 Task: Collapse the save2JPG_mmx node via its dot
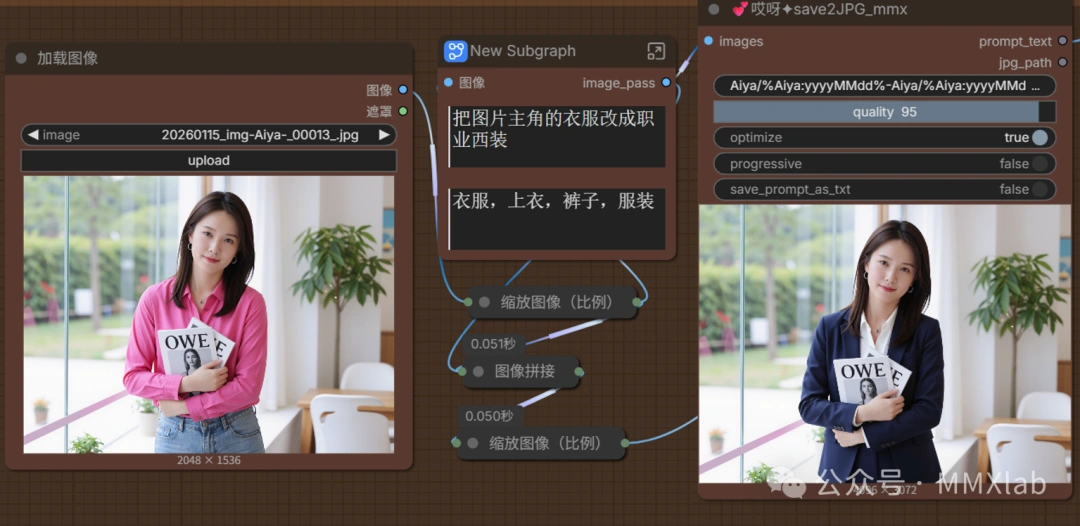714,10
